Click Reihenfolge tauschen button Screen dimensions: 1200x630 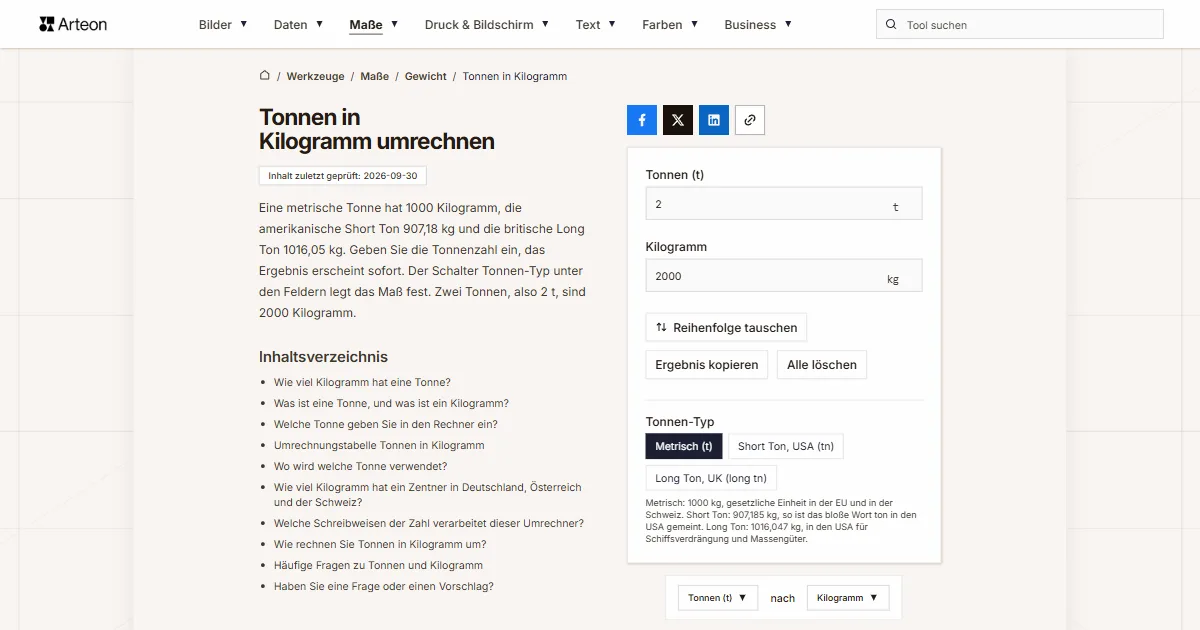click(x=726, y=327)
